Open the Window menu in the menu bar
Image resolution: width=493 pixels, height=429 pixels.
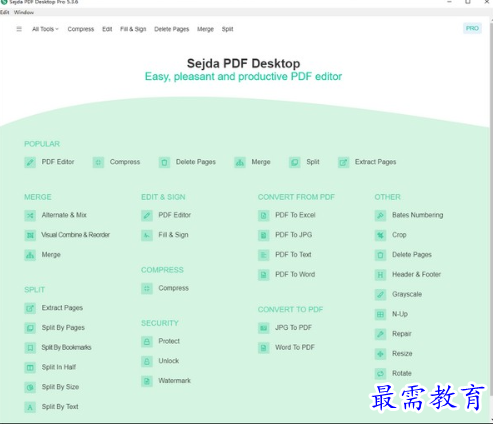(x=24, y=12)
